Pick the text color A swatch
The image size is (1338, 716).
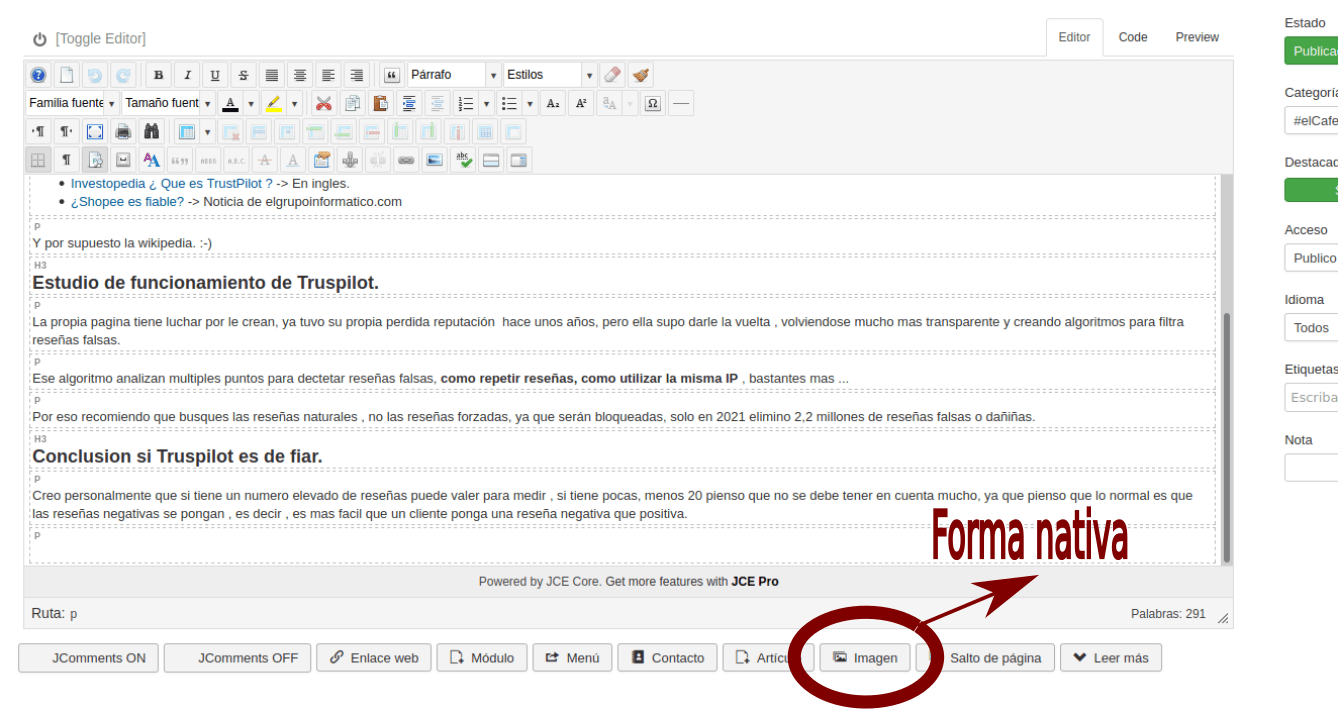[230, 103]
